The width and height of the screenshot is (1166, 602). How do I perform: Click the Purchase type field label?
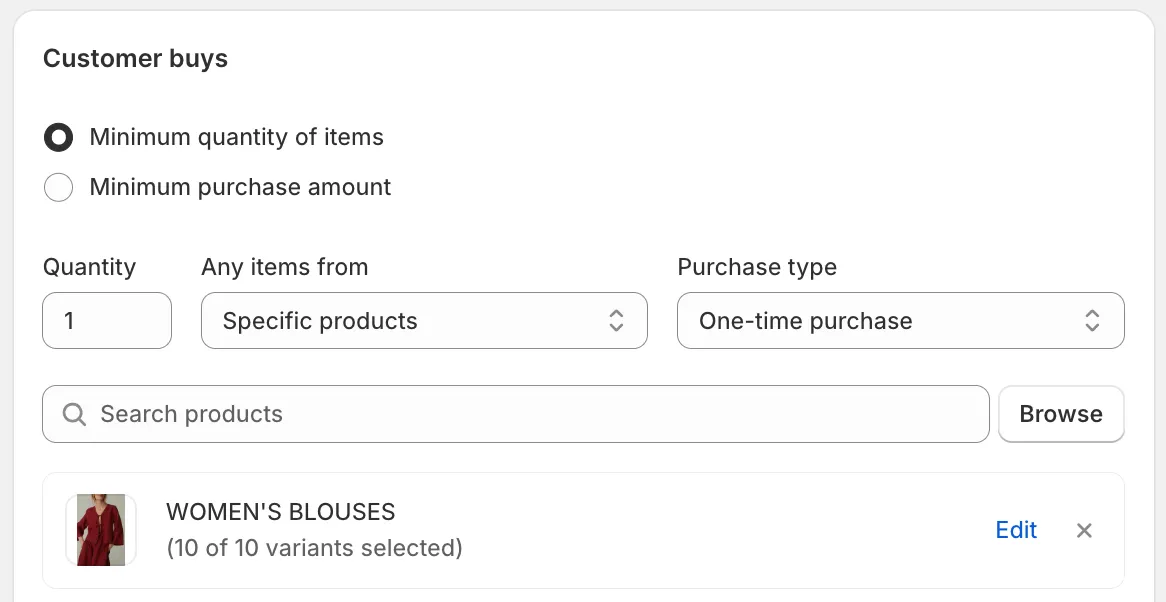point(756,267)
